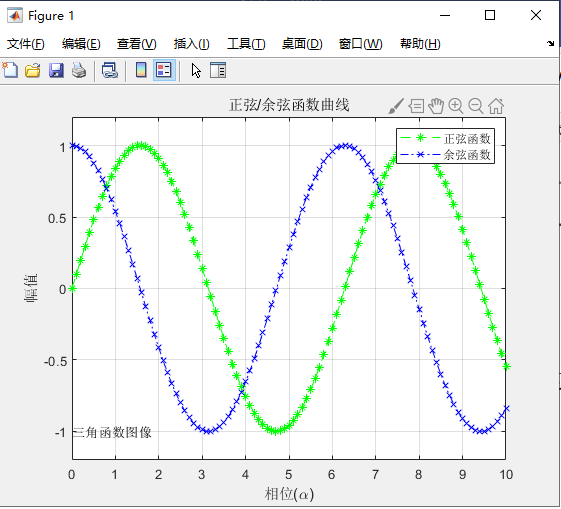Screen dimensions: 561x509
Task: Click the x-axis tick label 5
Action: [288, 475]
